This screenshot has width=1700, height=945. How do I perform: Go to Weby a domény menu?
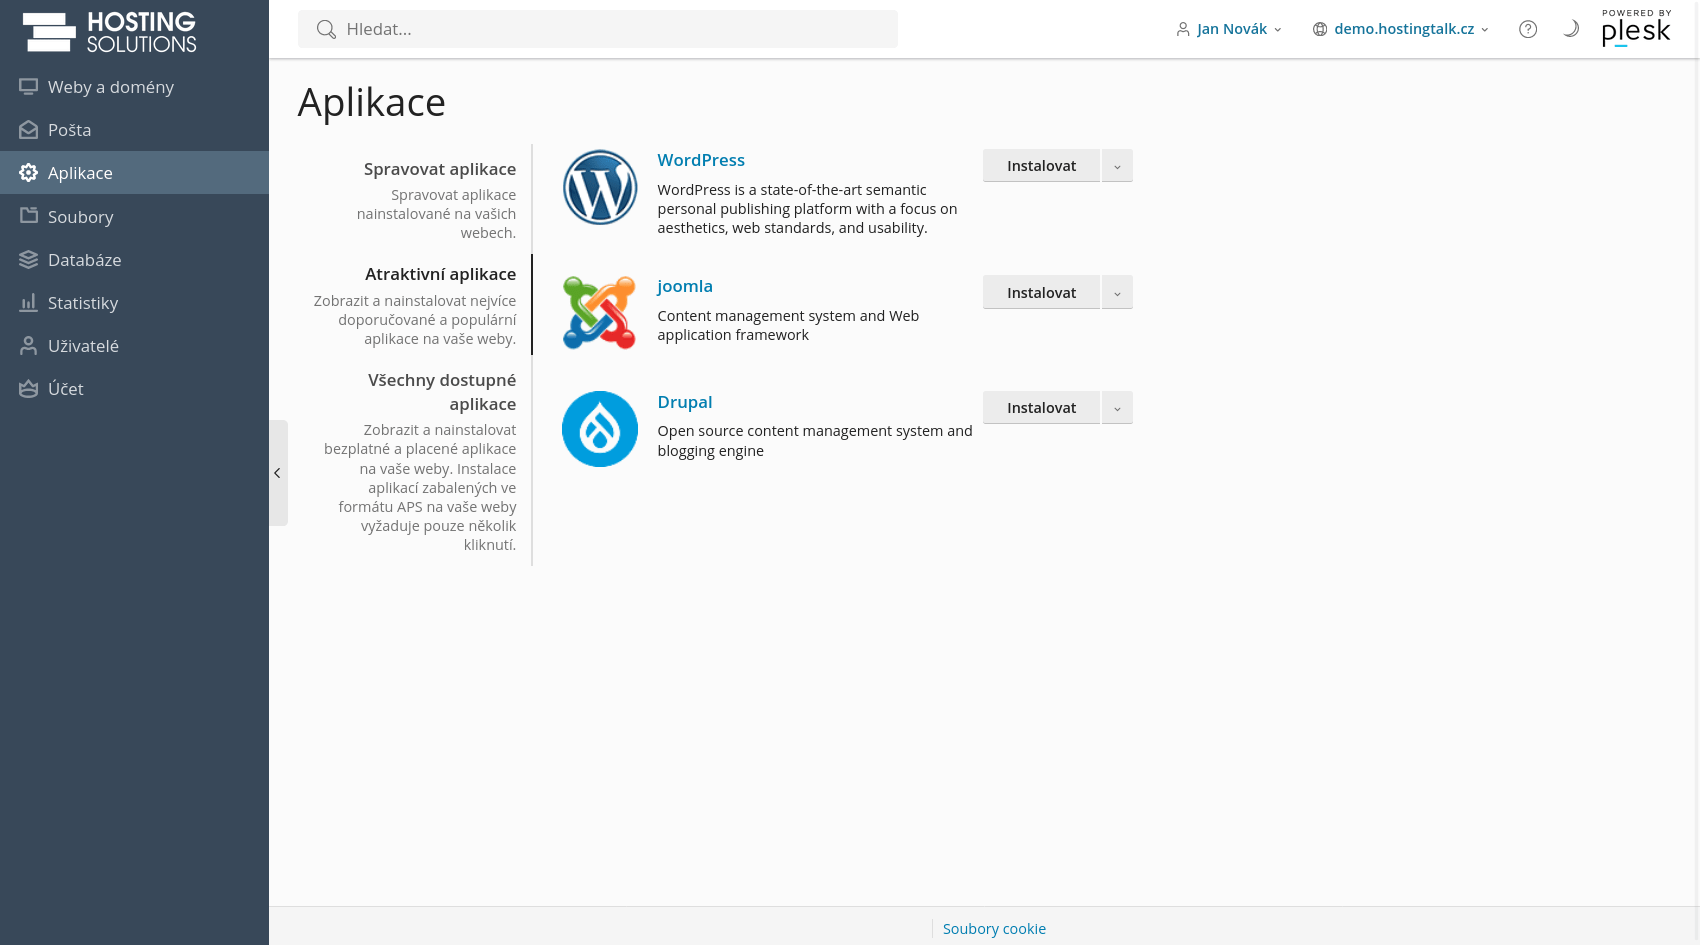(x=134, y=87)
